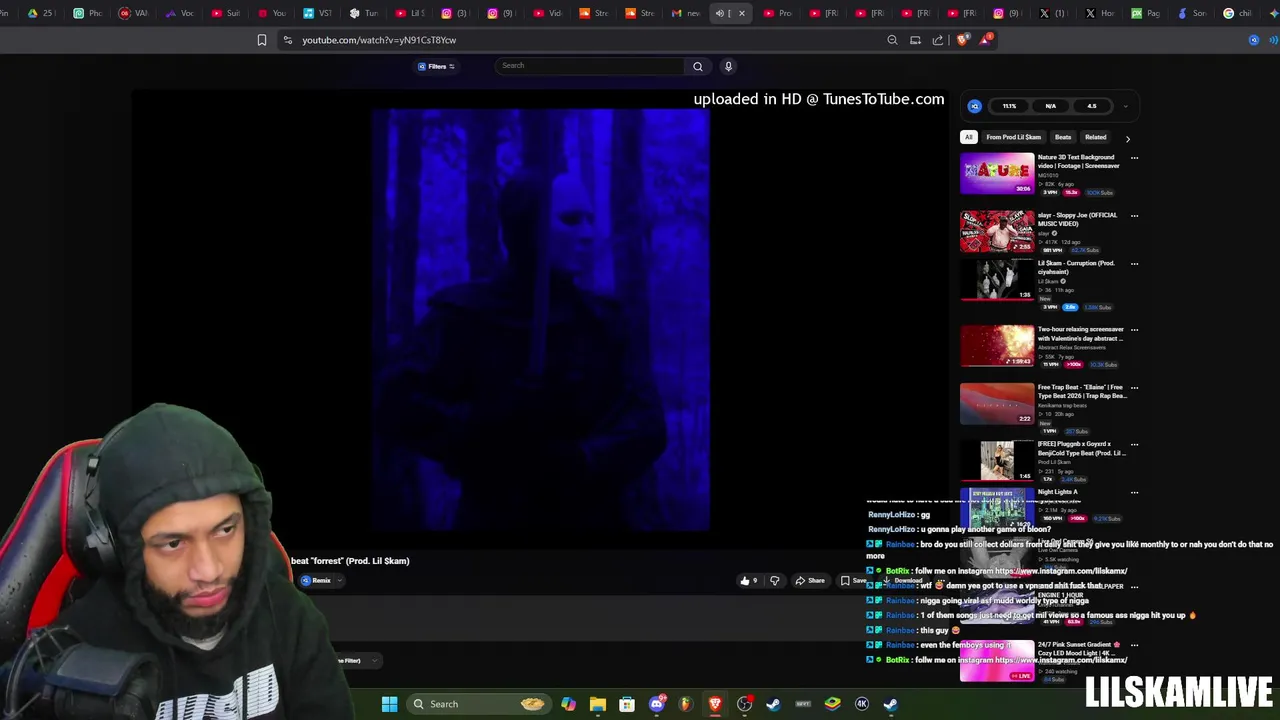1280x720 pixels.
Task: Select the 'Beats' filter chip
Action: click(x=1063, y=137)
